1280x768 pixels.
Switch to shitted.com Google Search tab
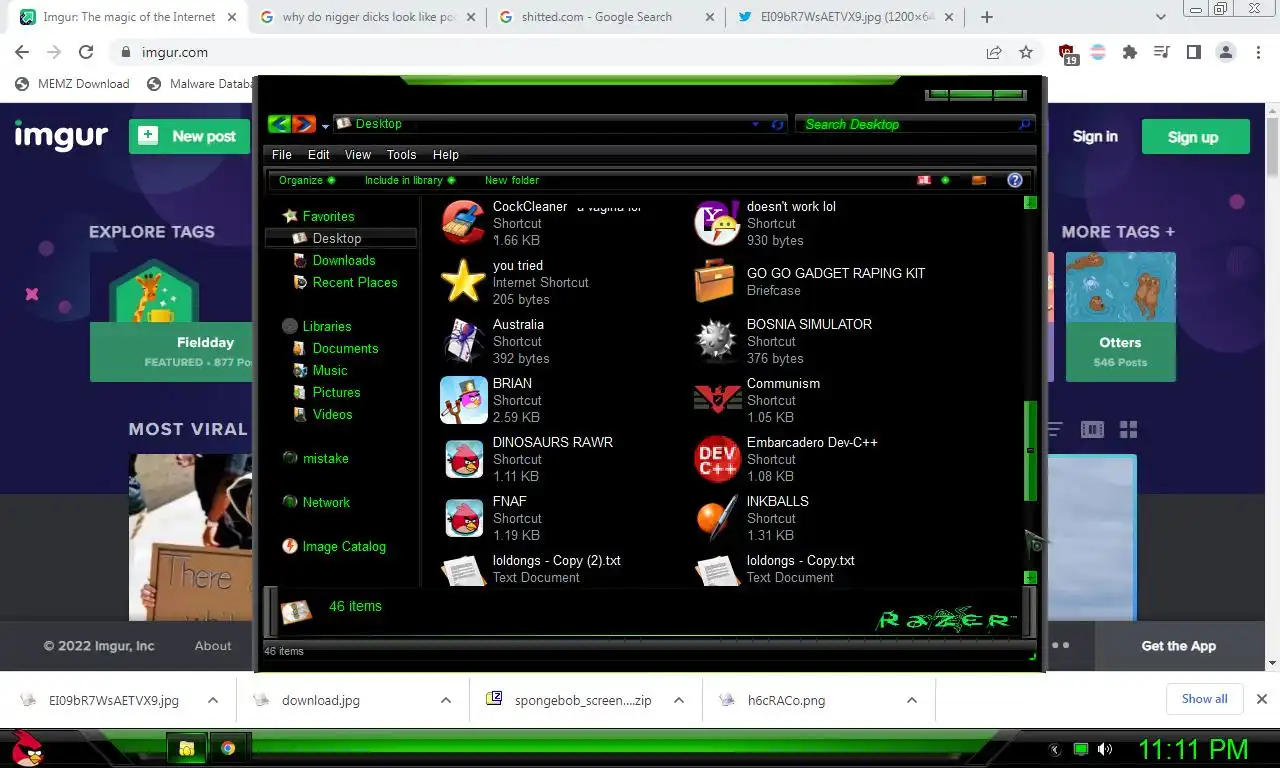tap(607, 17)
